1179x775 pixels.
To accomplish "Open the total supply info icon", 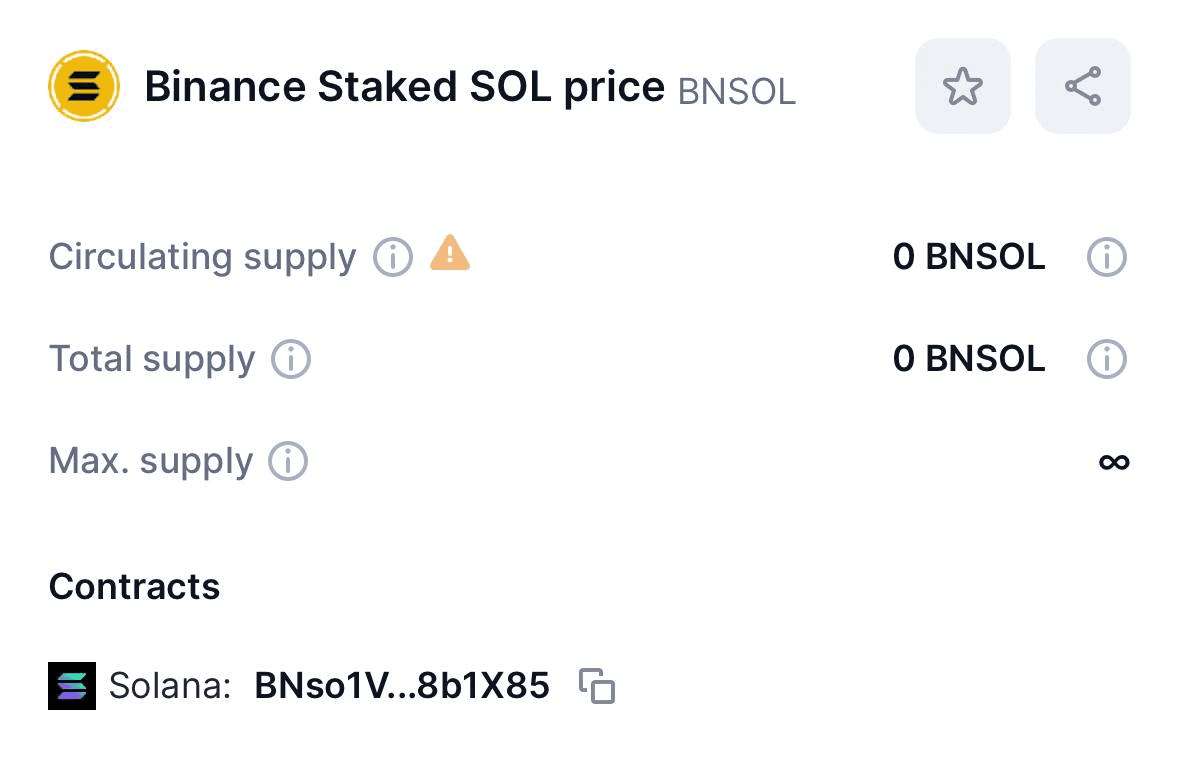I will (x=290, y=359).
